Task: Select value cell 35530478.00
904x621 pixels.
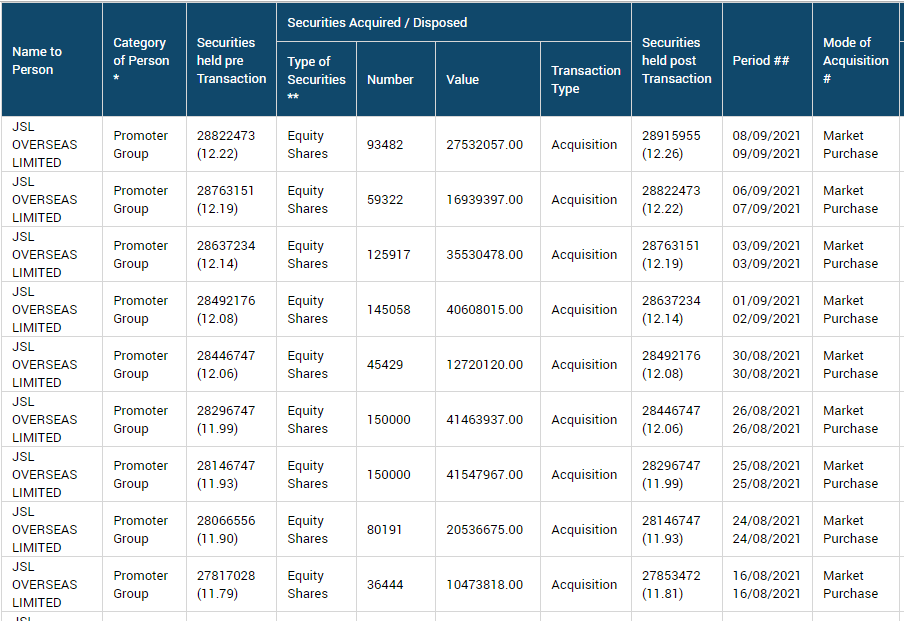Action: pos(488,254)
